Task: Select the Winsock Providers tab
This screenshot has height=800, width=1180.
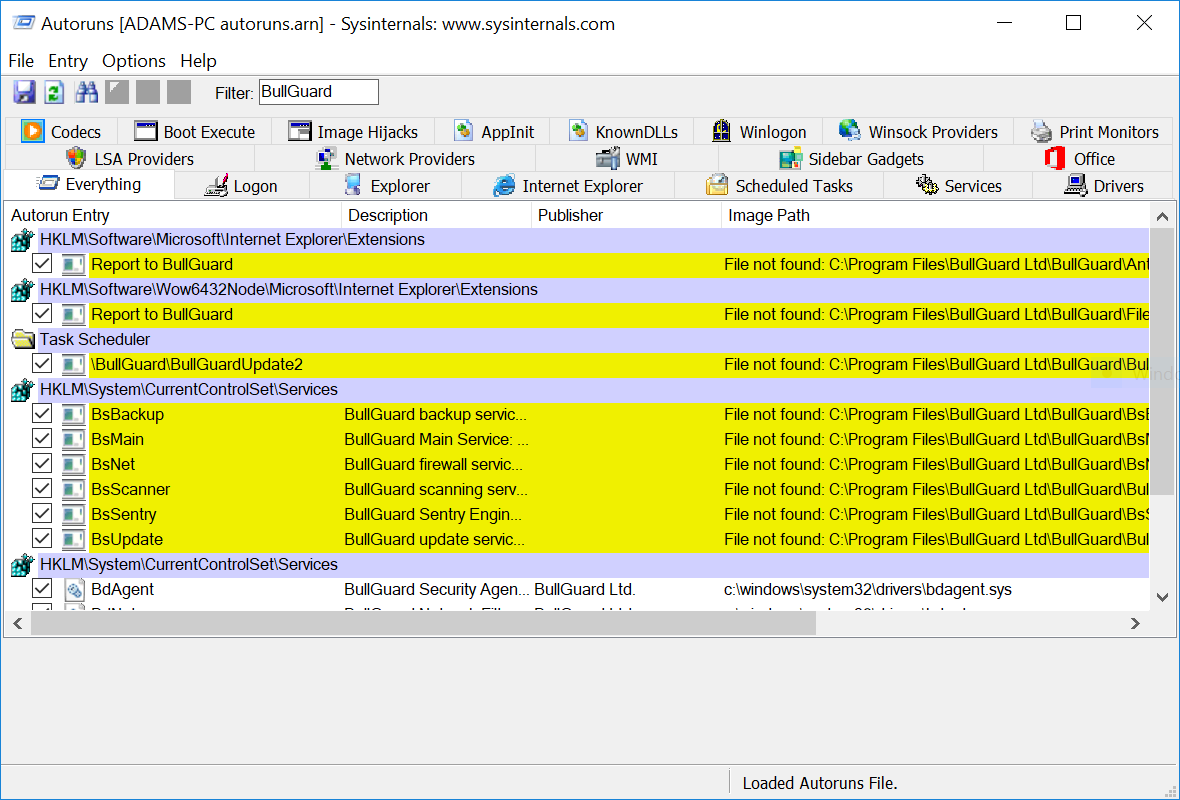Action: click(x=918, y=132)
